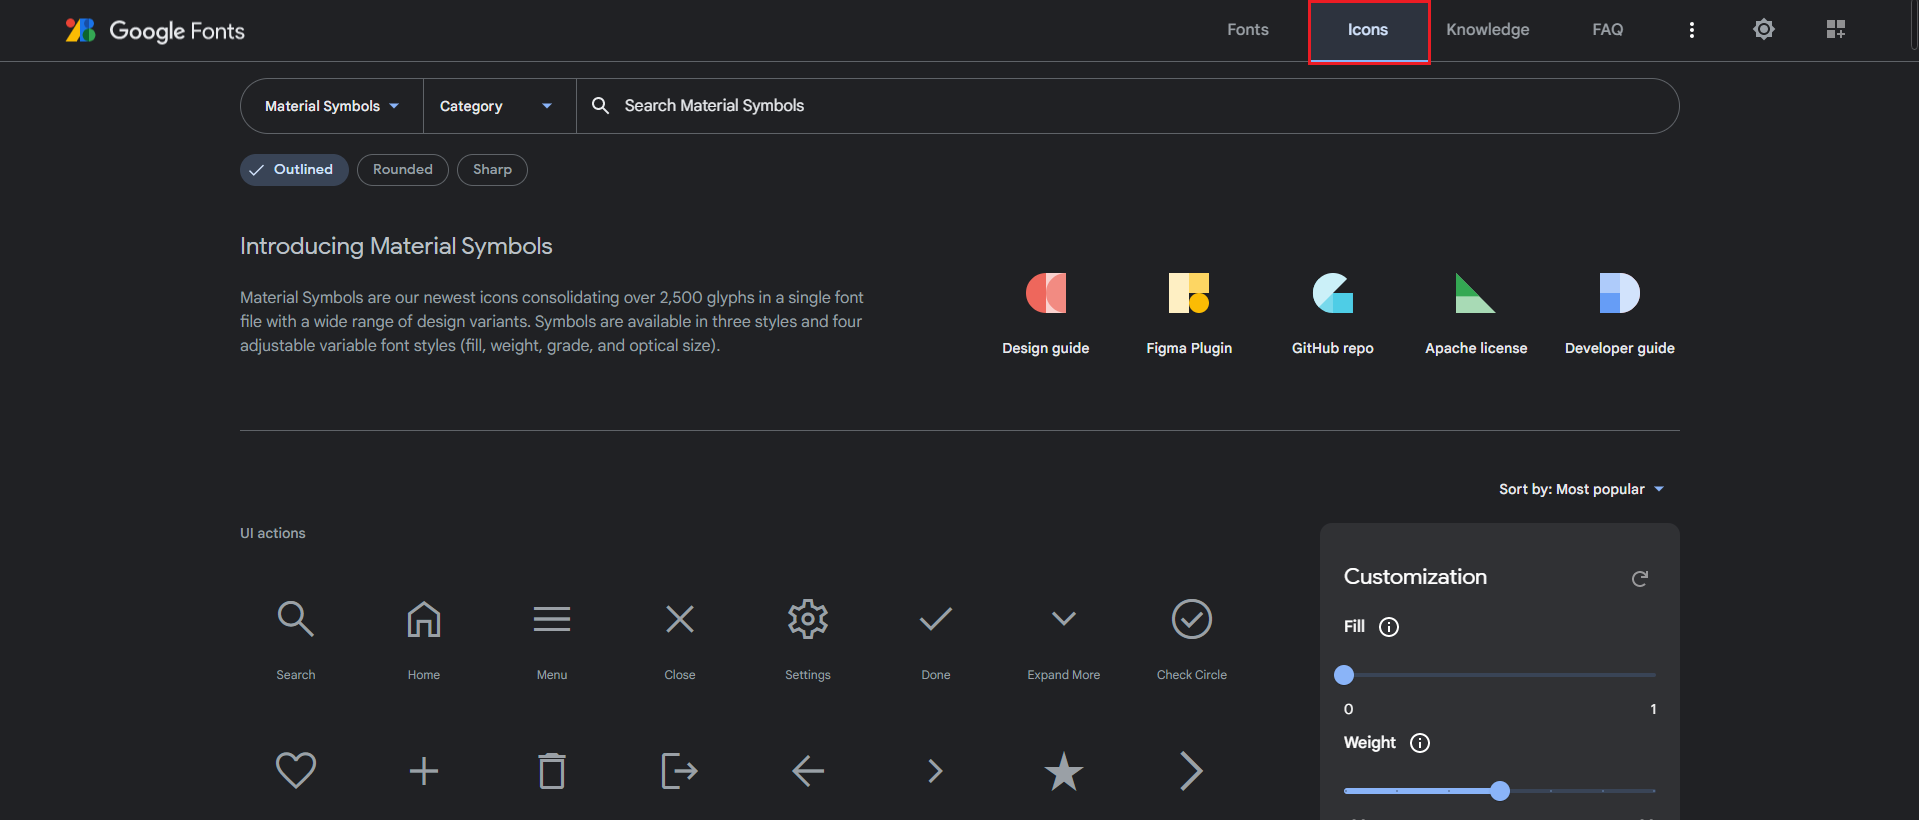The height and width of the screenshot is (820, 1919).
Task: Open the Apache license icon link
Action: [1476, 293]
